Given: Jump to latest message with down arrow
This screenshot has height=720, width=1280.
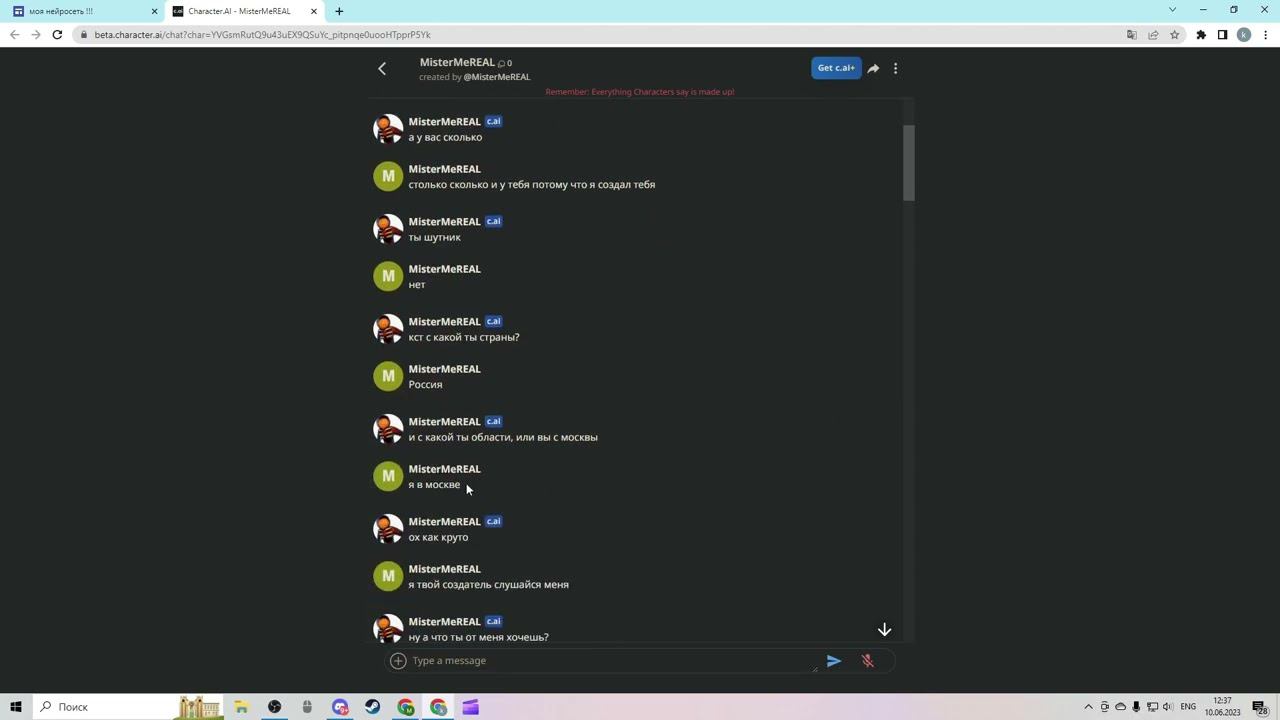Looking at the screenshot, I should [884, 630].
